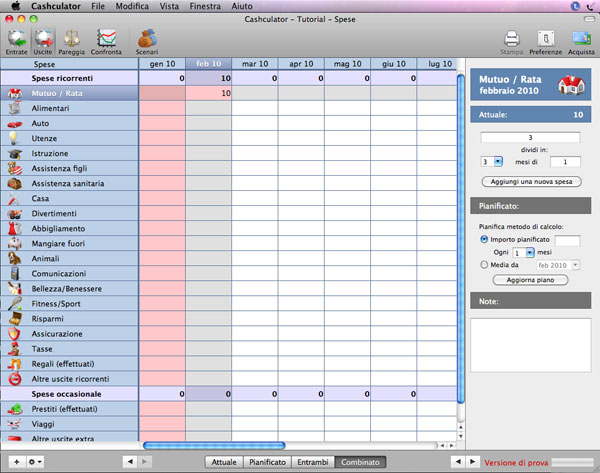Switch to the Pianificato tab
Viewport: 600px width, 473px height.
268,462
